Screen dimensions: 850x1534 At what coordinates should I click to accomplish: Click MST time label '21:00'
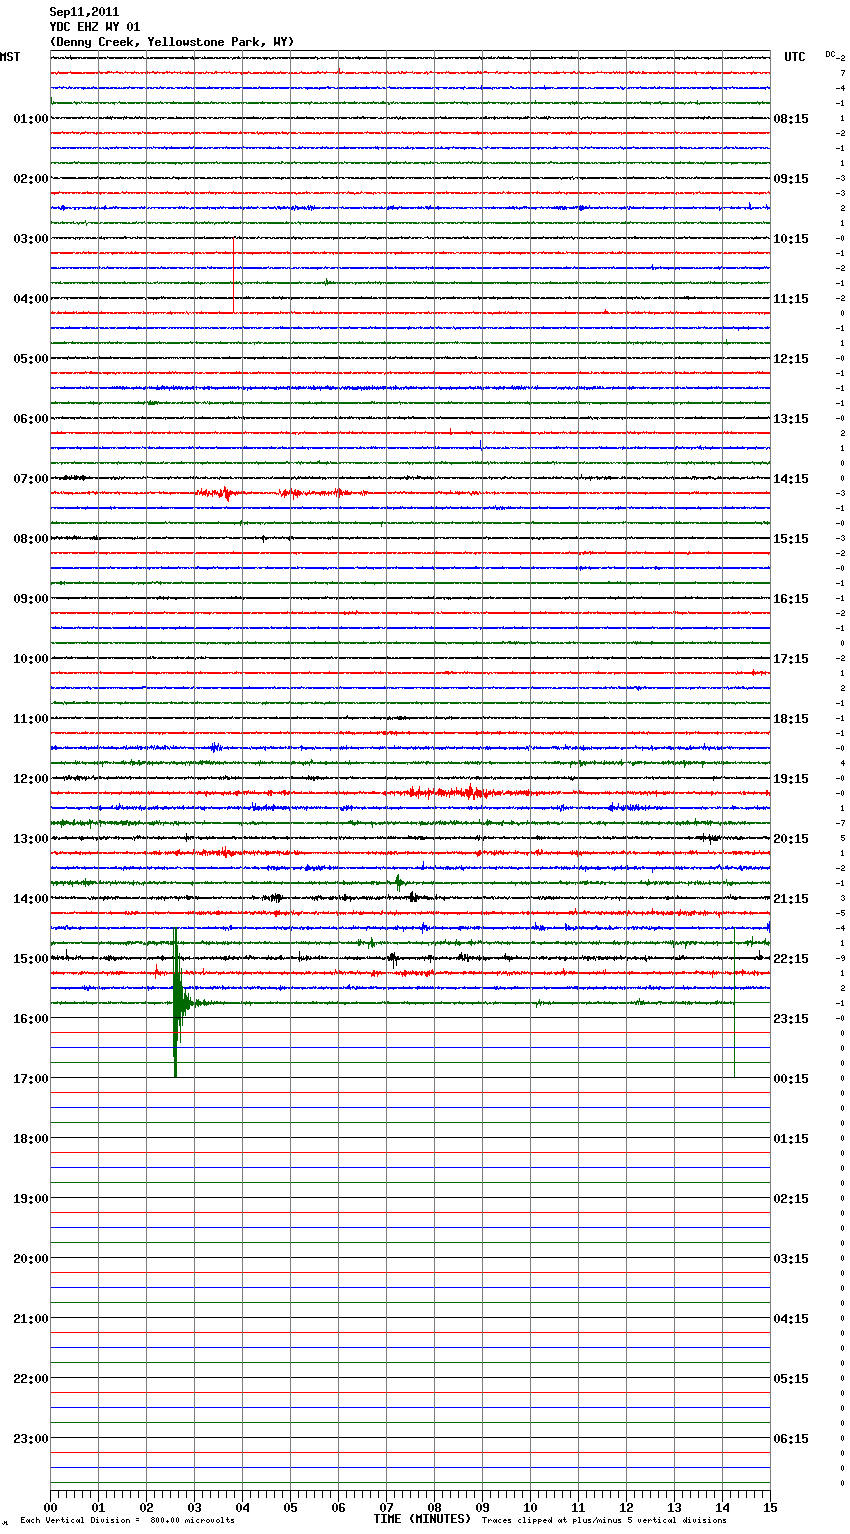pos(30,1319)
